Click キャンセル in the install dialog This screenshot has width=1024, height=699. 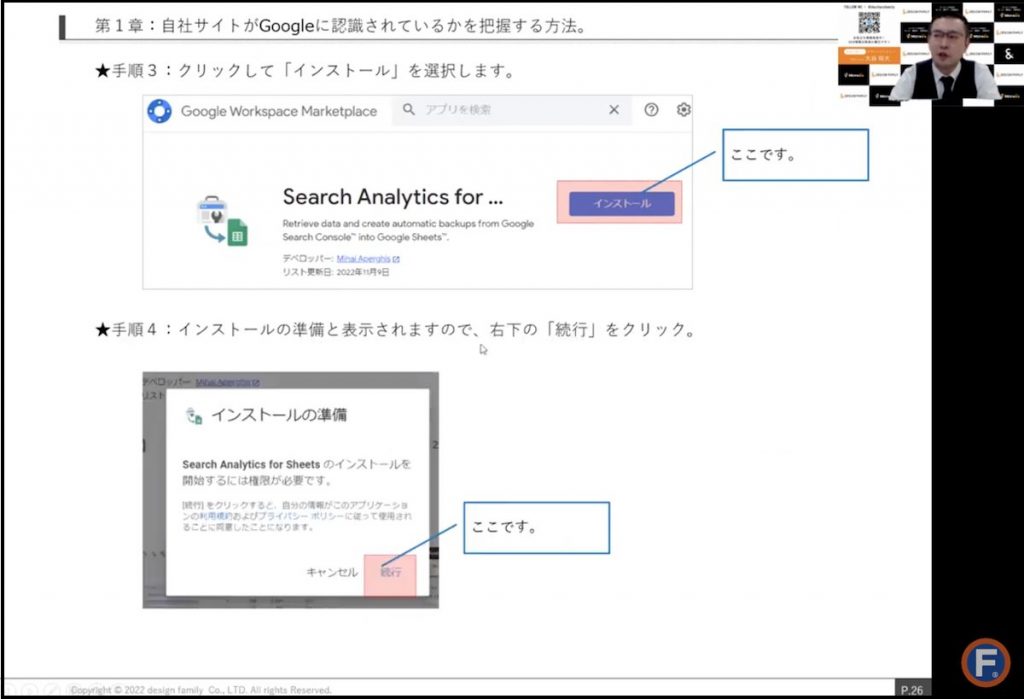332,572
